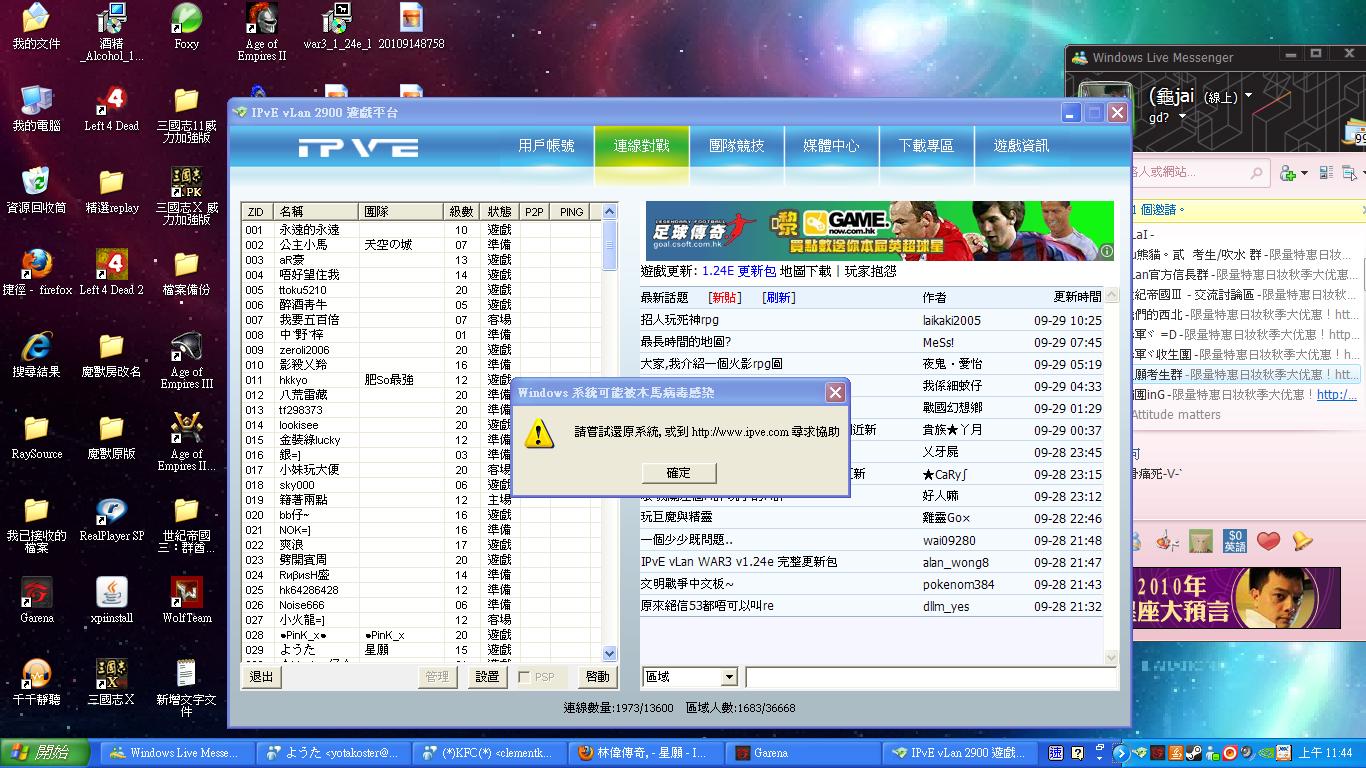Click the golden bell icon in Messenger
The height and width of the screenshot is (768, 1366).
pyautogui.click(x=1302, y=541)
